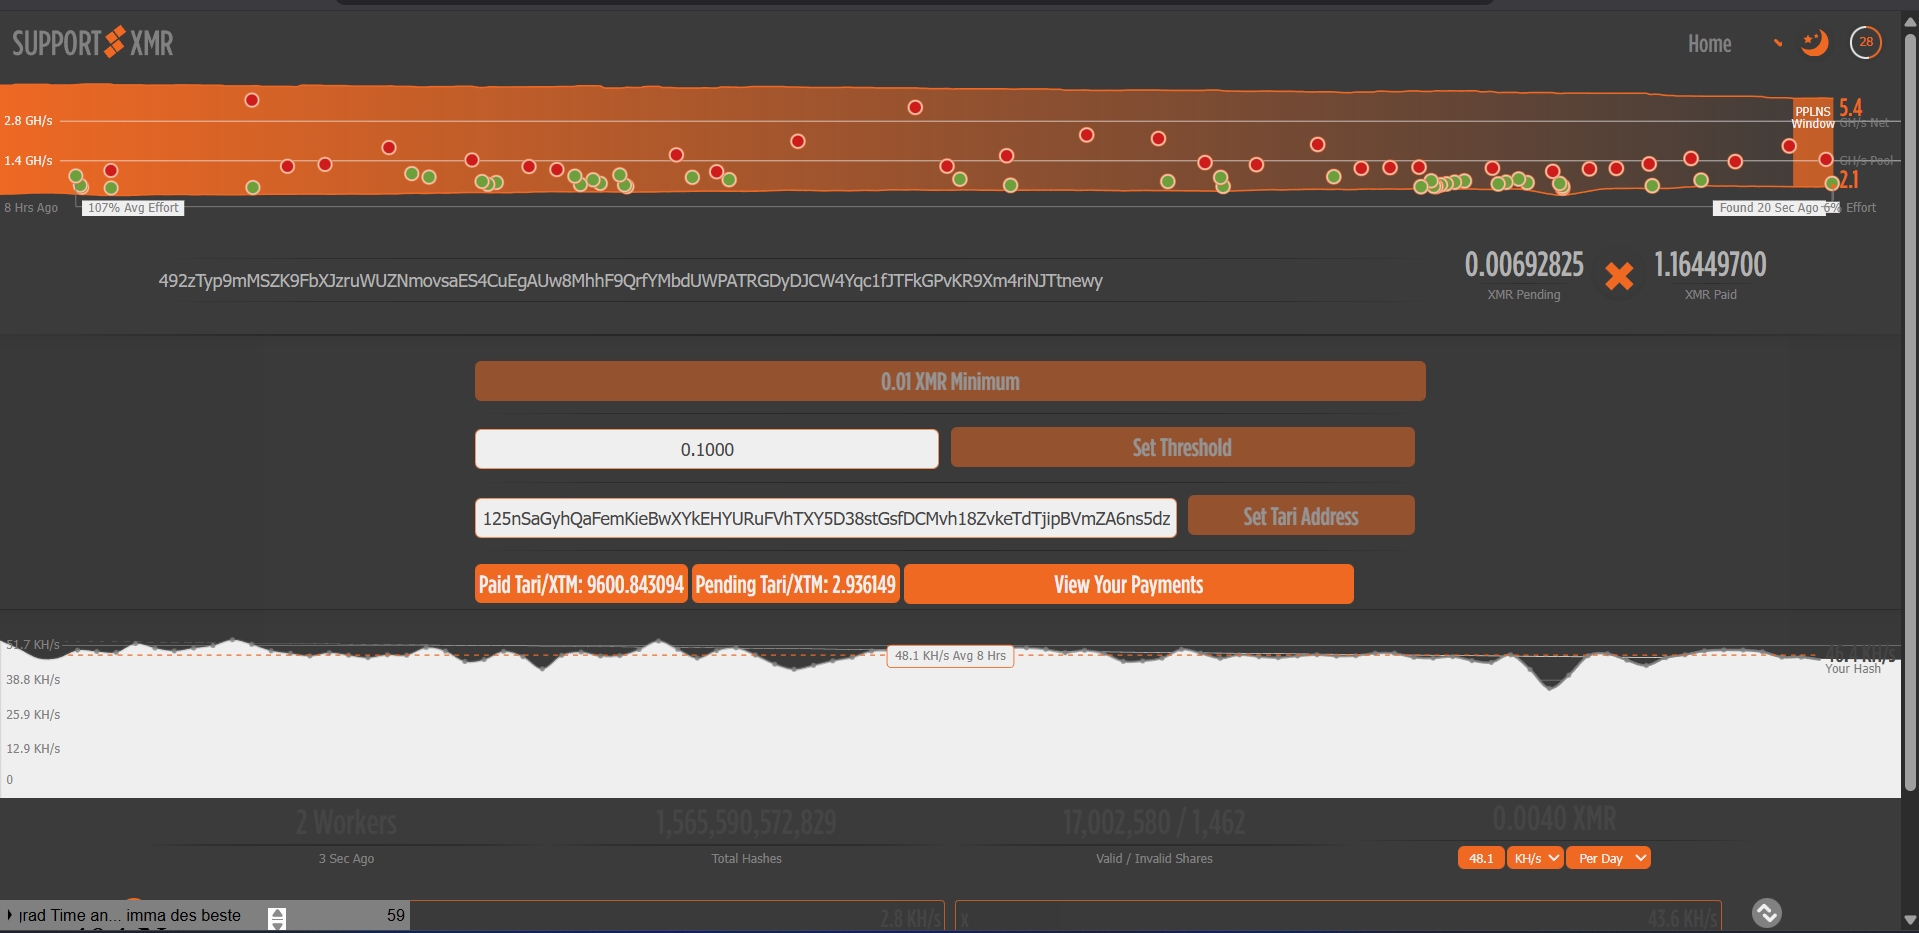The height and width of the screenshot is (933, 1919).
Task: Click the SupportXMR logo
Action: 93,43
